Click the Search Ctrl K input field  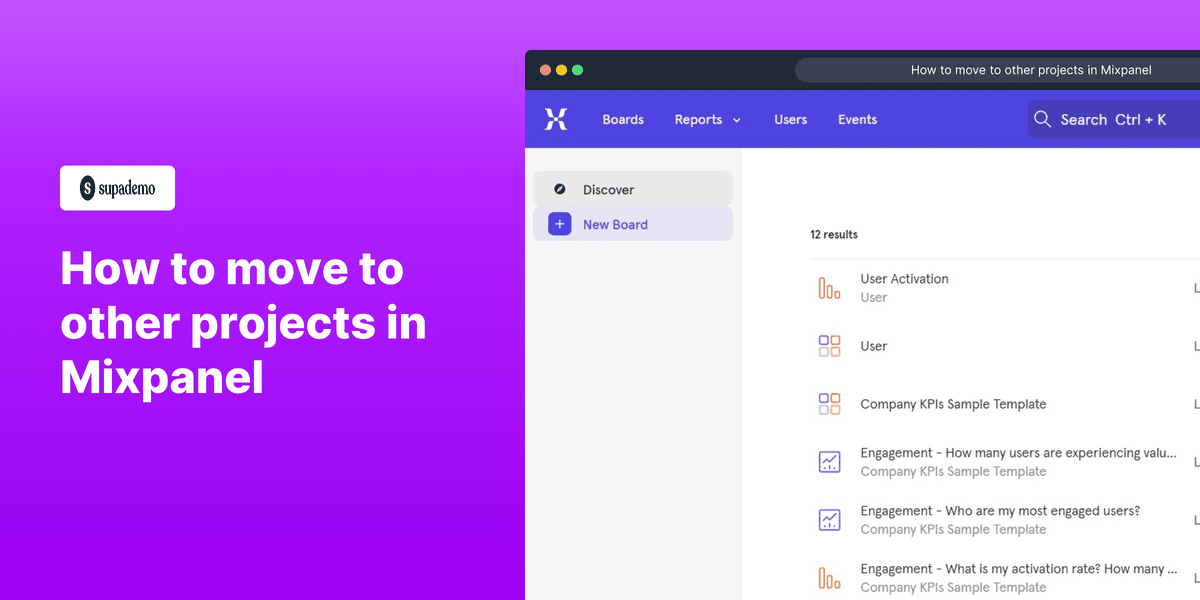pyautogui.click(x=1110, y=119)
